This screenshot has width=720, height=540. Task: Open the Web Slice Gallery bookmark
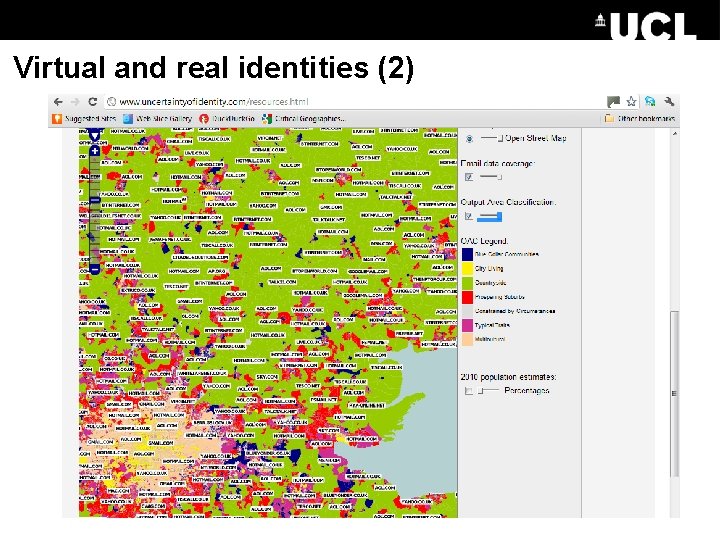coord(158,118)
